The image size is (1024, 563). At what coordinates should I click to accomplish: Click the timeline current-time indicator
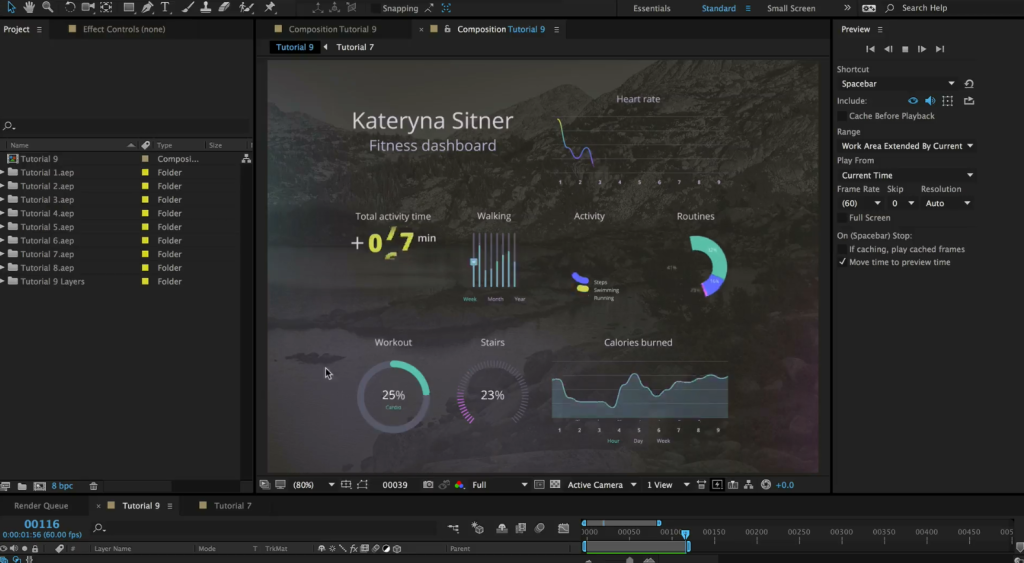[x=685, y=534]
